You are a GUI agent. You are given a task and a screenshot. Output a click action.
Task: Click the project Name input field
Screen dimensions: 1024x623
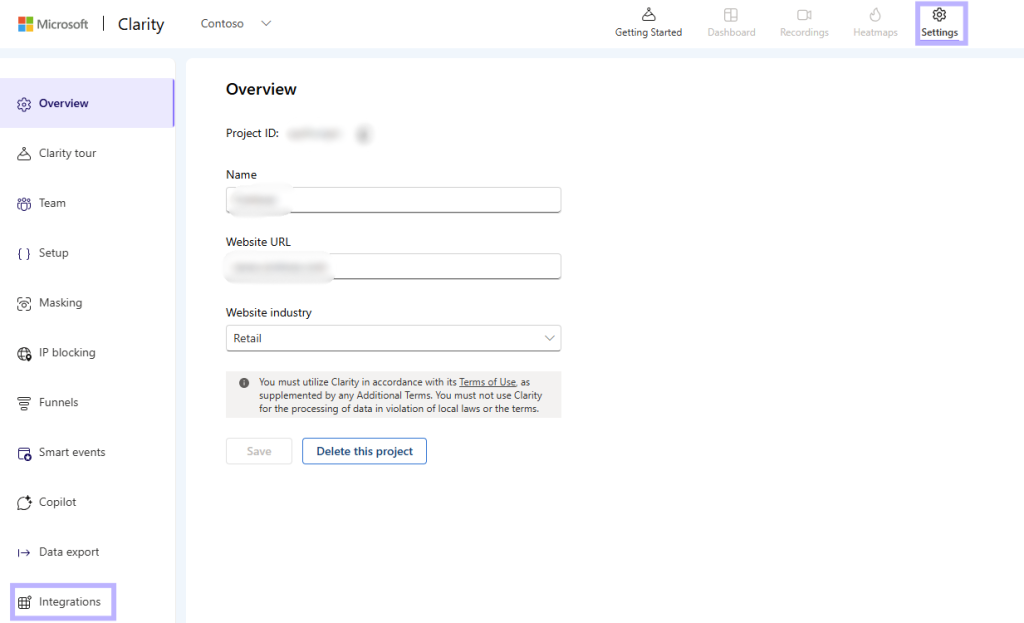pyautogui.click(x=393, y=200)
